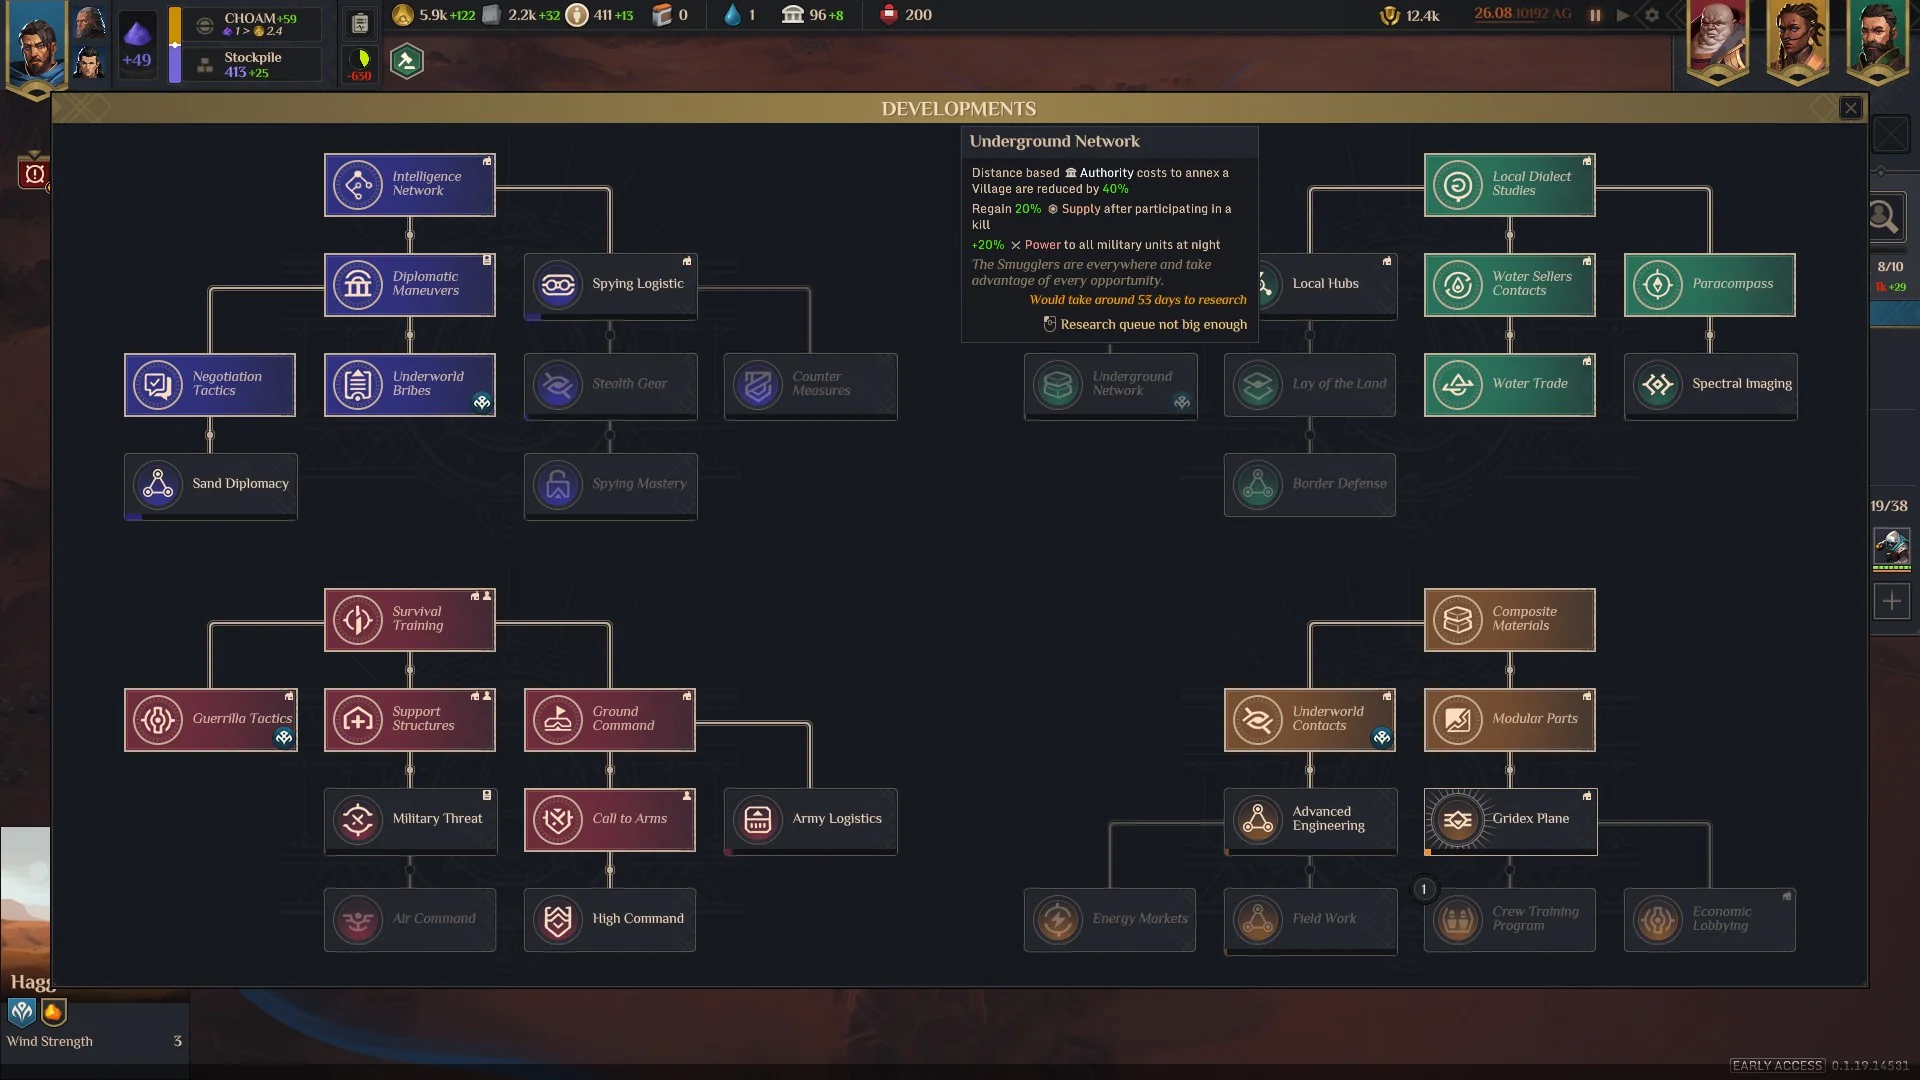Click the Gridex Plane icon
Screen dimensions: 1920x1080
[x=1458, y=820]
